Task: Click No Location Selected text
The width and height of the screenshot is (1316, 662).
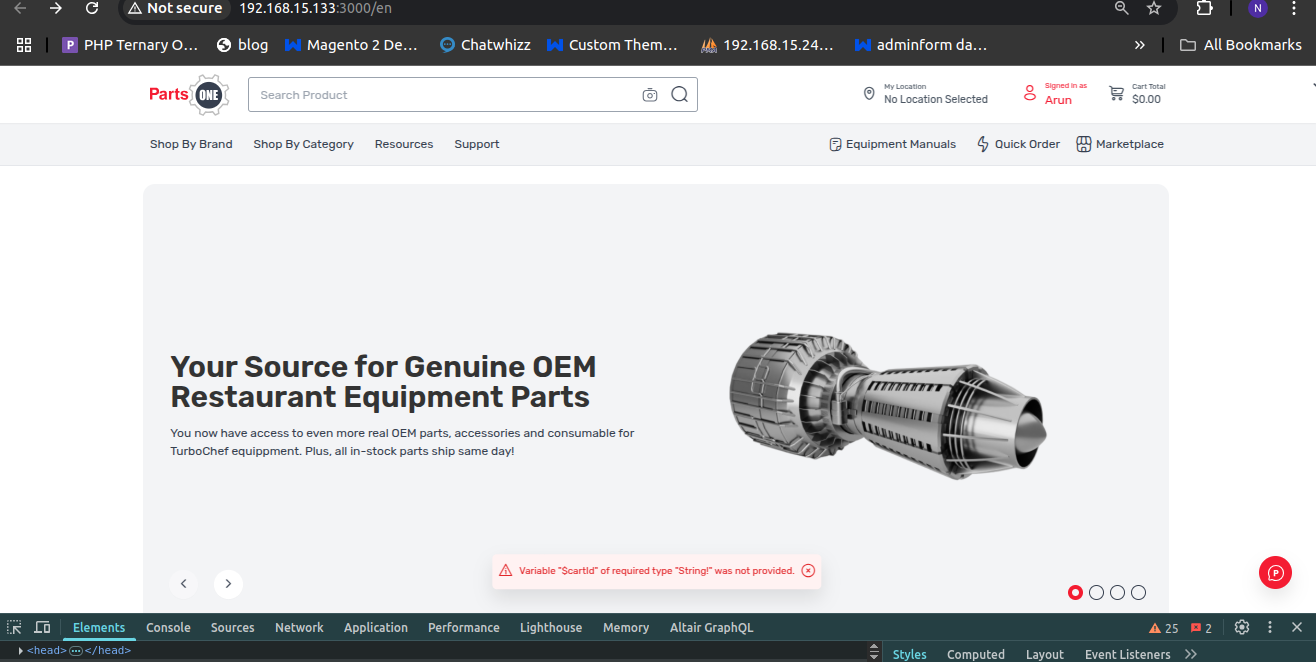Action: click(x=936, y=99)
